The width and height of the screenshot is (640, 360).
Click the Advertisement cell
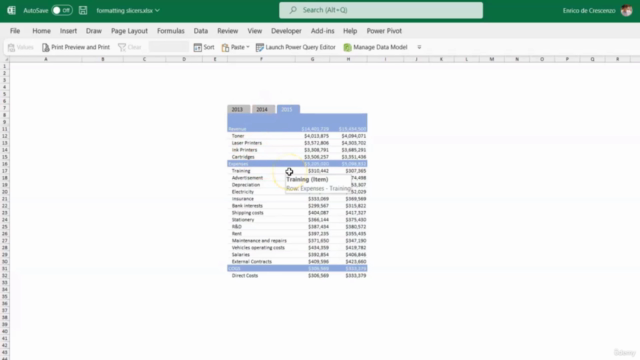(247, 178)
